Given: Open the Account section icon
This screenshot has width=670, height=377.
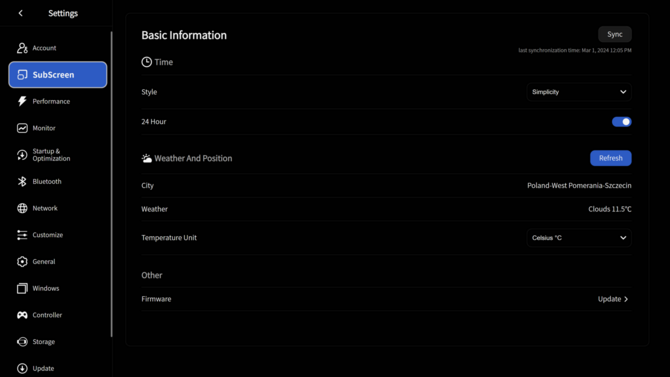Looking at the screenshot, I should pyautogui.click(x=22, y=48).
